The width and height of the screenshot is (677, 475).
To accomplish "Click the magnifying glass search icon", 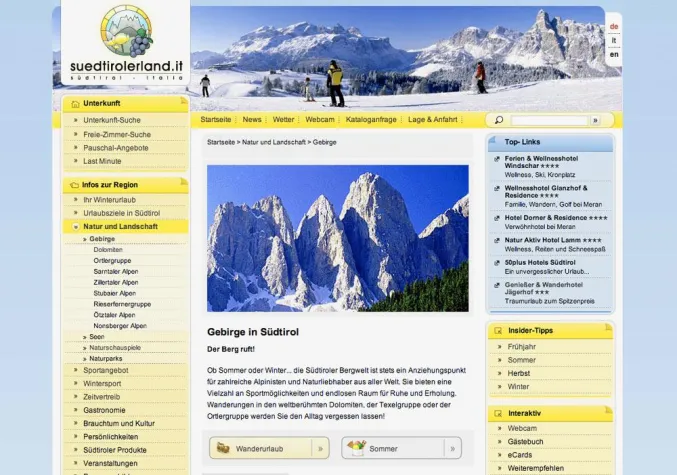I will 499,120.
